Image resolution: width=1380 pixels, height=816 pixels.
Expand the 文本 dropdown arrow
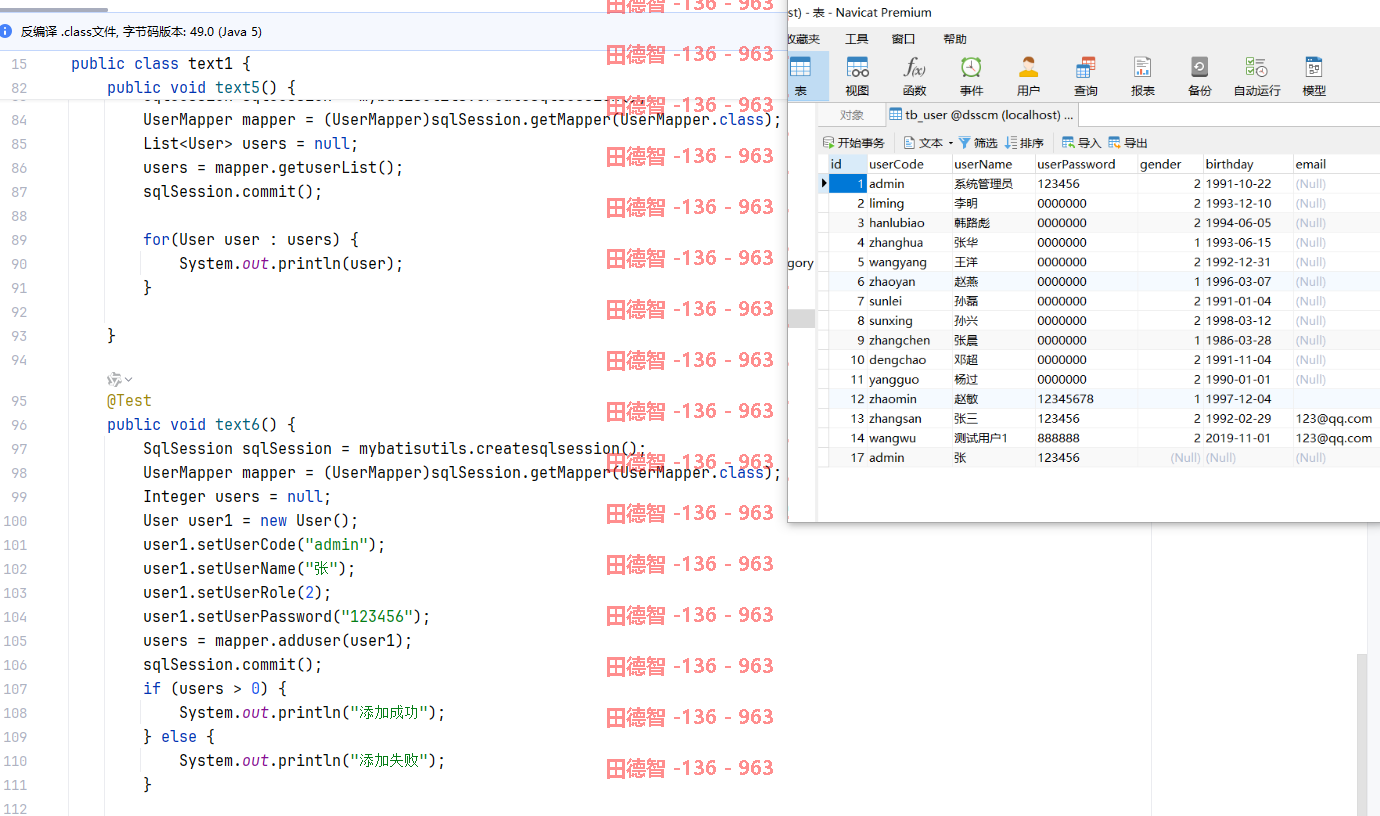click(951, 143)
